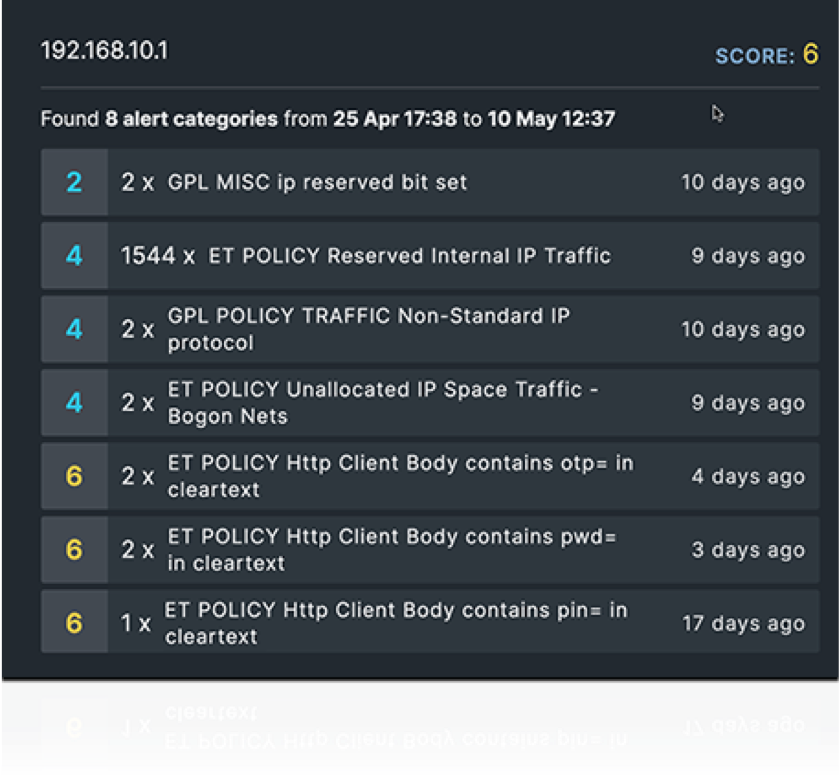Click the 192.168.10.1 IP address heading
The width and height of the screenshot is (840, 776).
pos(104,51)
